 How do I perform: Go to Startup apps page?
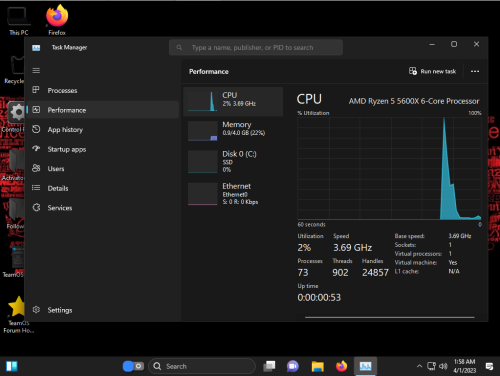103,149
